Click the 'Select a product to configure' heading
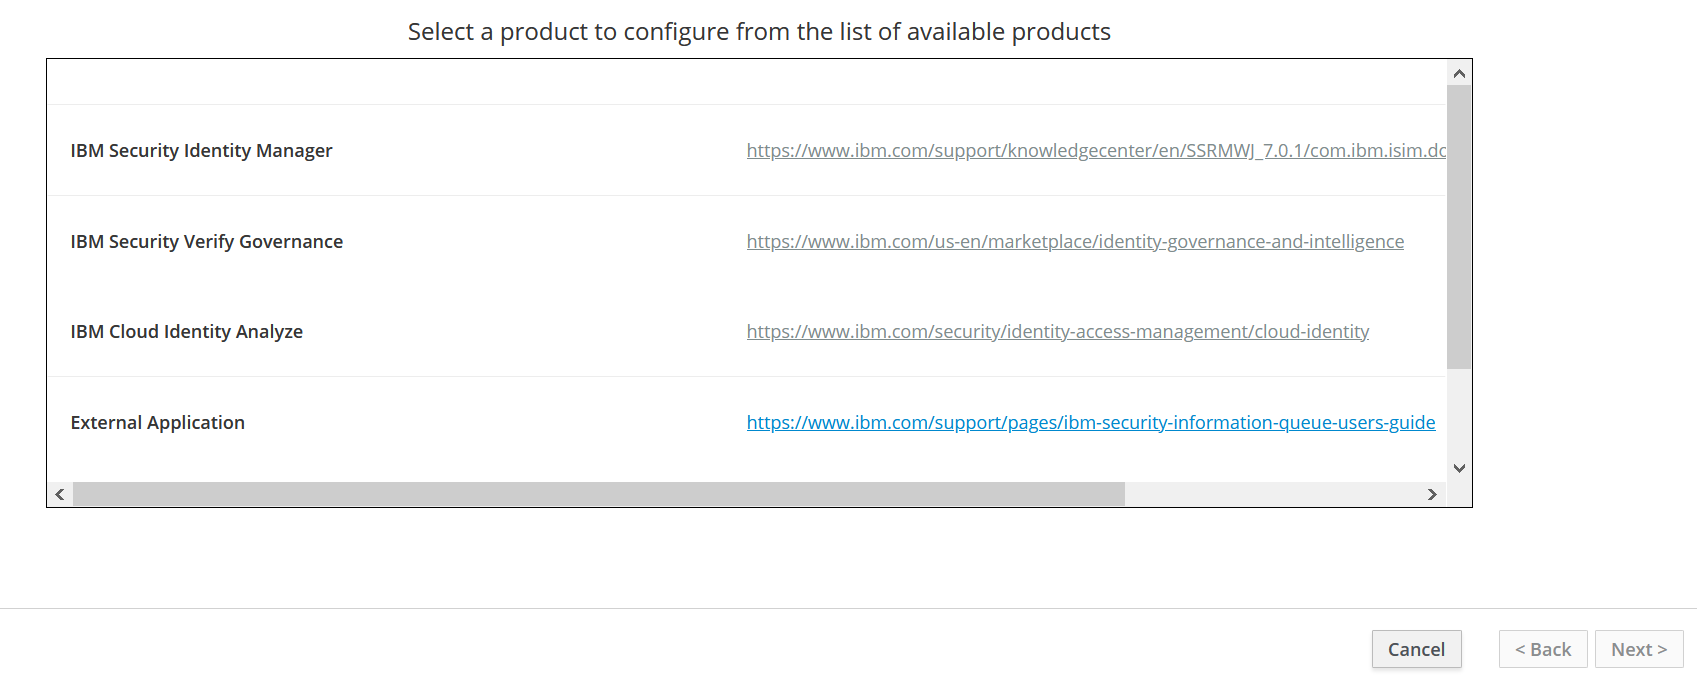The height and width of the screenshot is (682, 1697). (x=759, y=32)
